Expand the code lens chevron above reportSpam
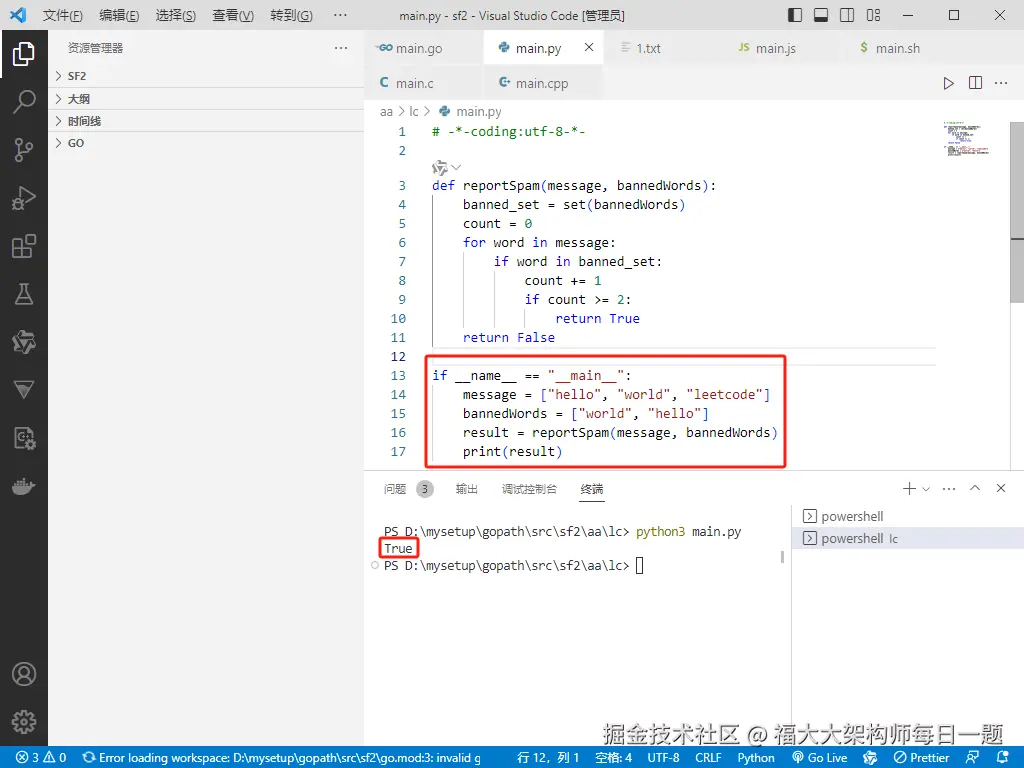The height and width of the screenshot is (768, 1024). 456,167
